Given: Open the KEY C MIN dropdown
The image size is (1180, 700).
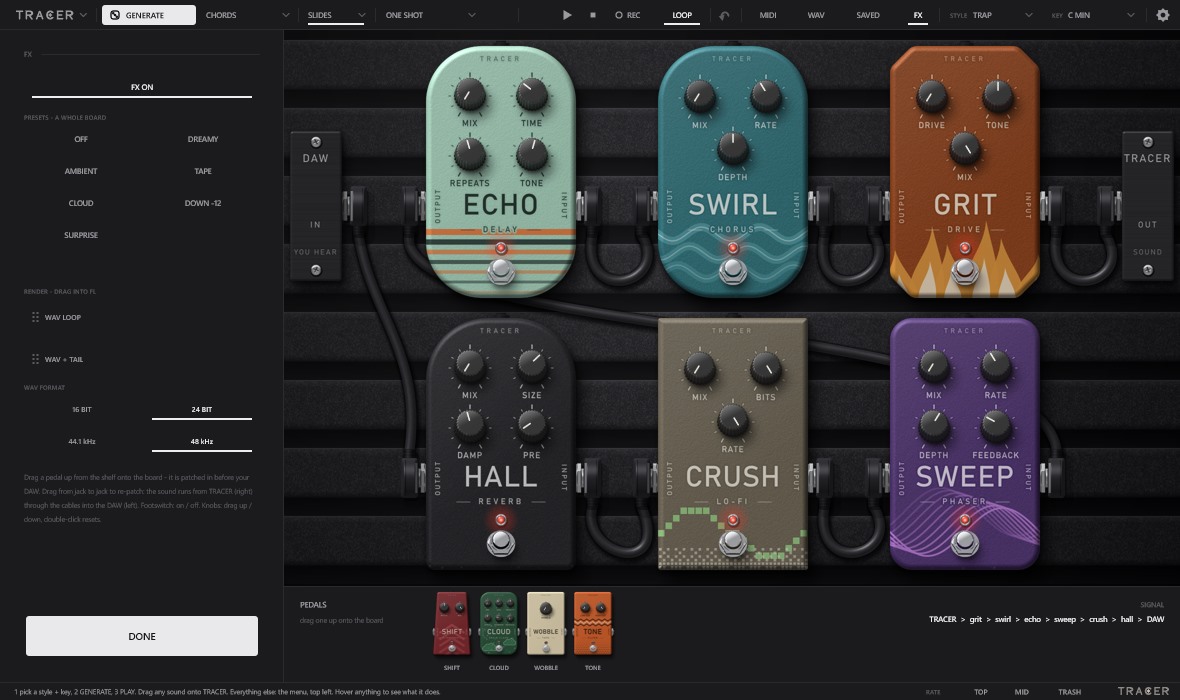Looking at the screenshot, I should click(1092, 15).
